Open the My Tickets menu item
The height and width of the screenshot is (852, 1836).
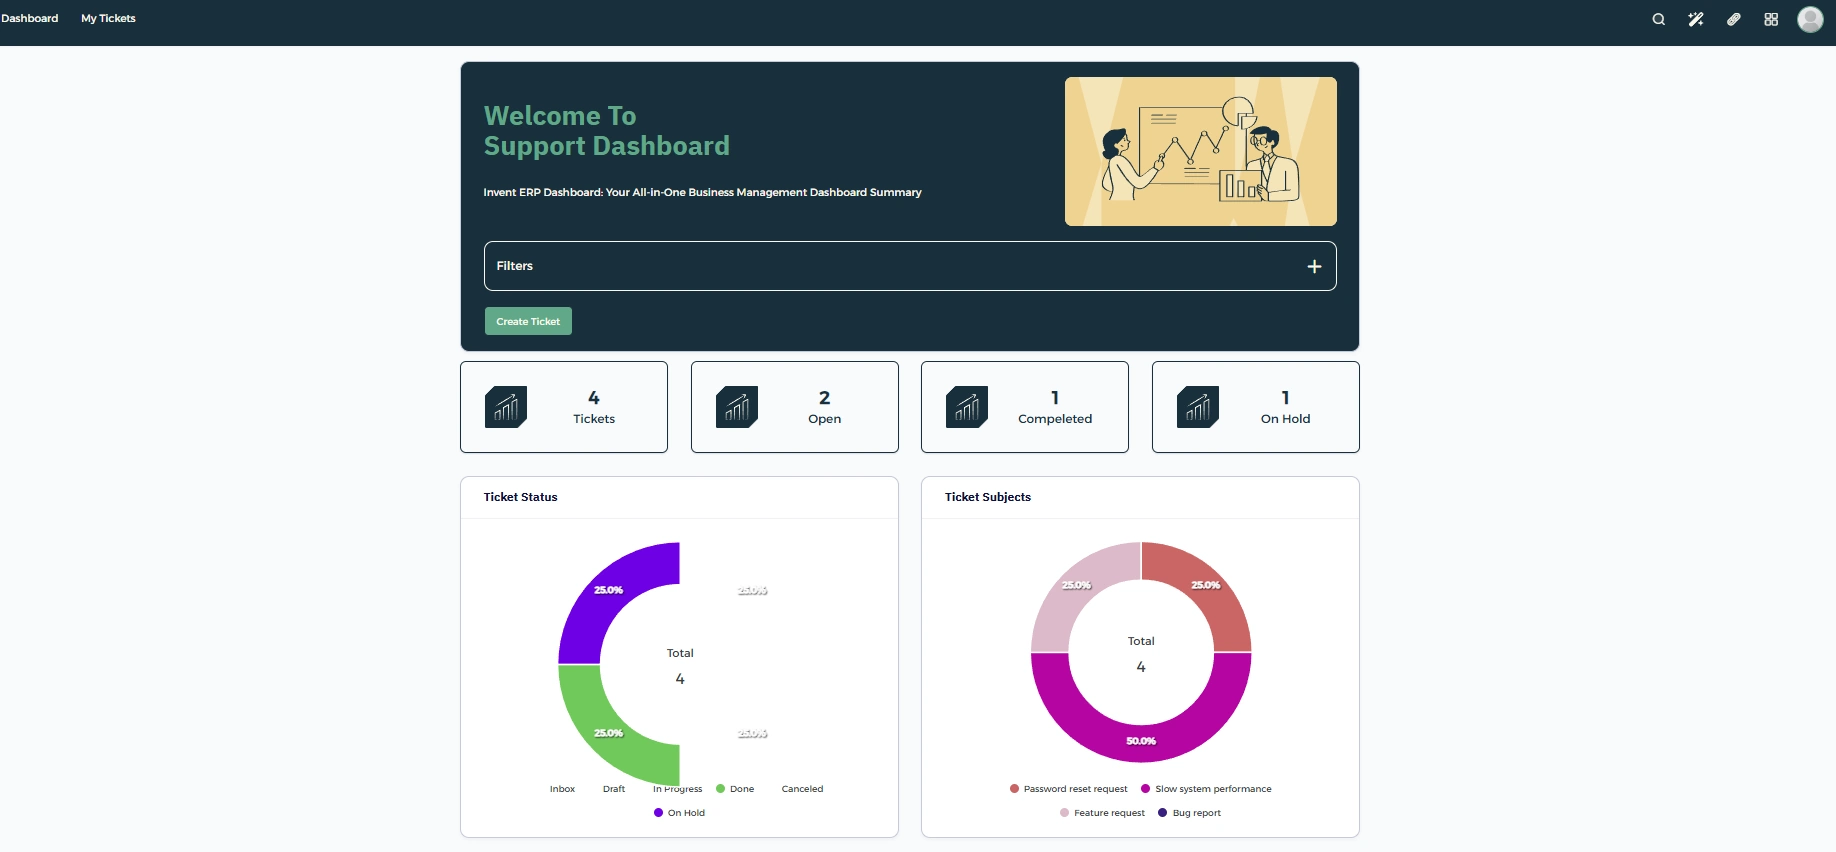(x=108, y=18)
